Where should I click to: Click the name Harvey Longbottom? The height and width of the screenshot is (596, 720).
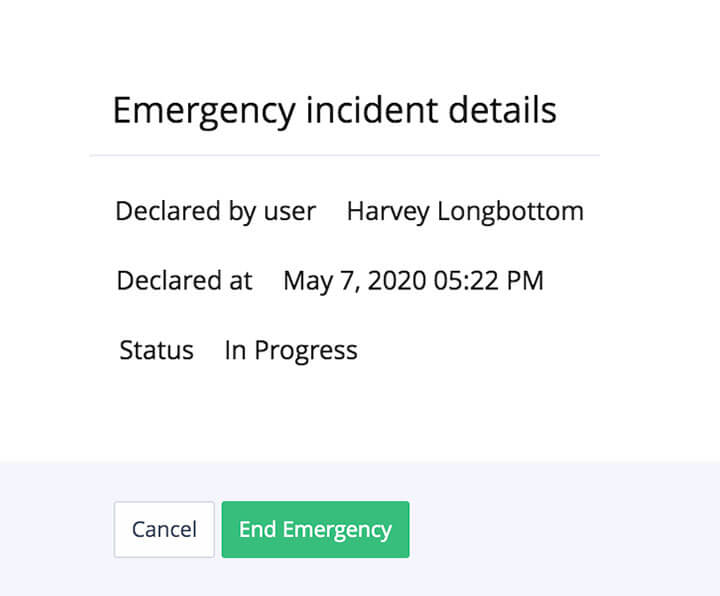coord(465,212)
